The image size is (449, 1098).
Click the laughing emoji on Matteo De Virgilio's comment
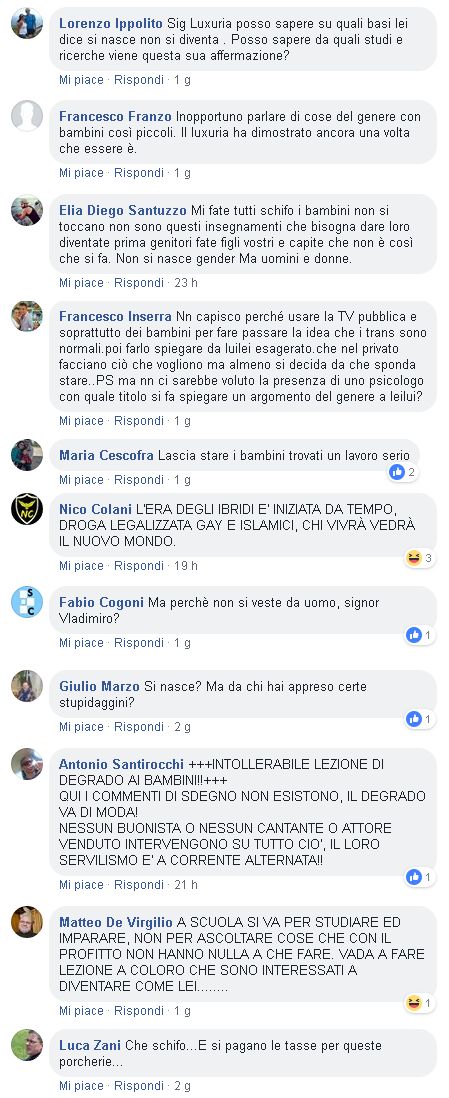click(x=414, y=1003)
